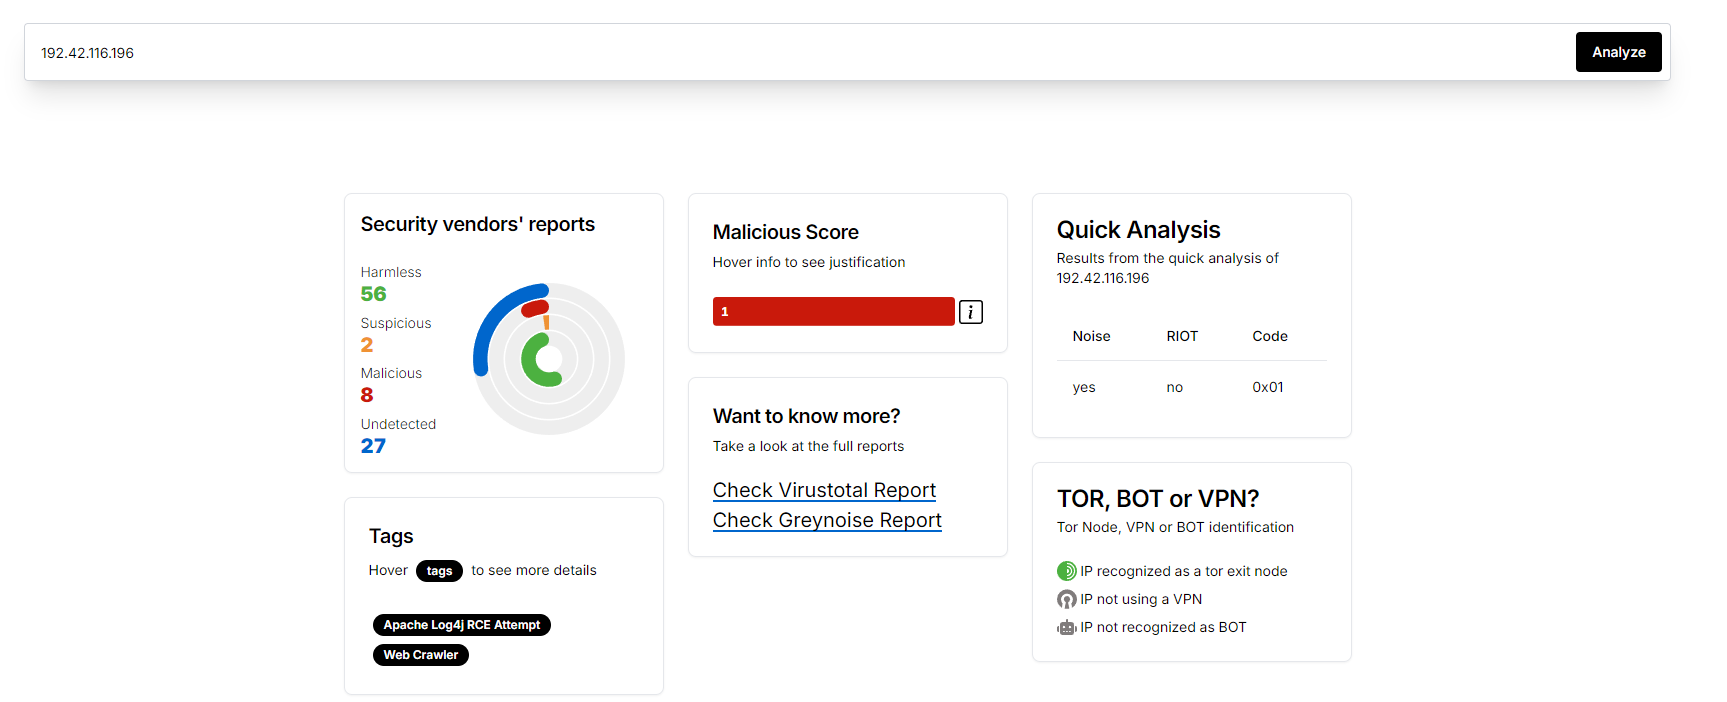This screenshot has width=1727, height=702.
Task: Click the red malicious score bar
Action: click(833, 312)
